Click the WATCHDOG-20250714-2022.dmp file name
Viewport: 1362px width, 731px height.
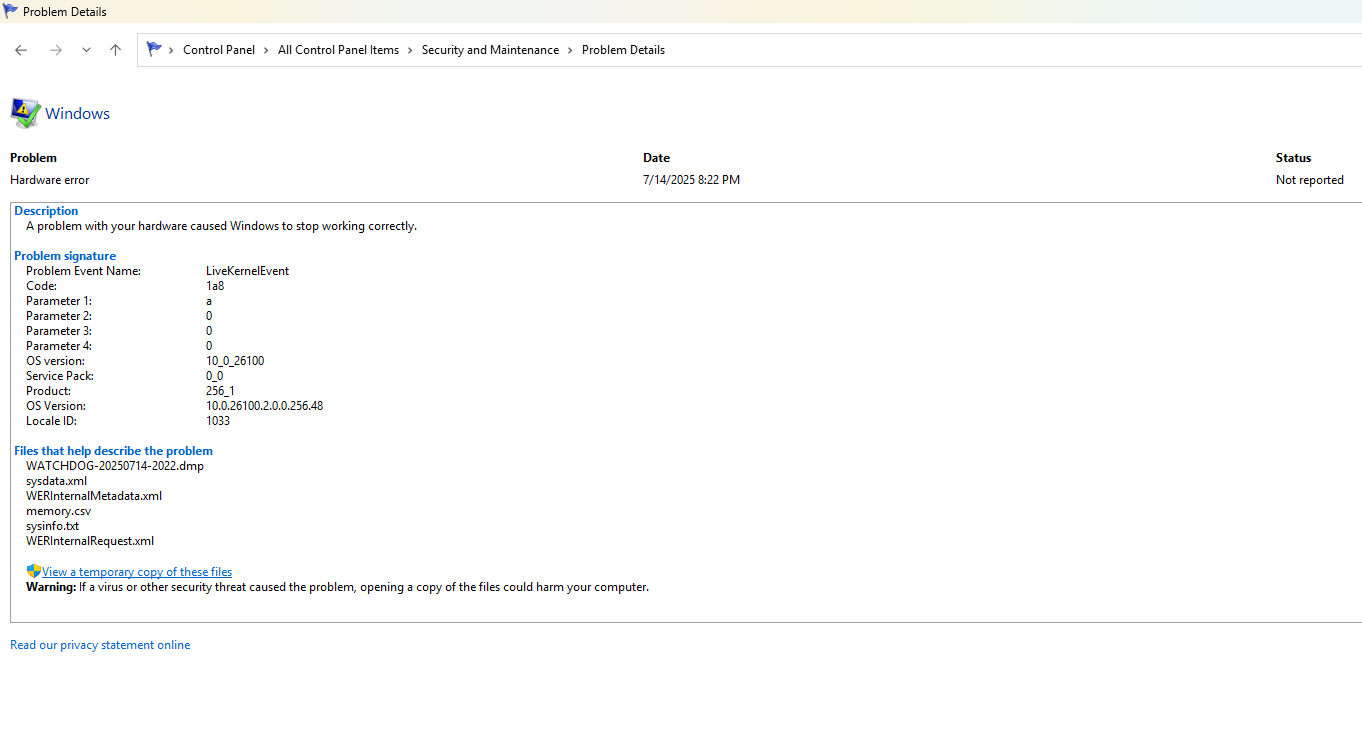(x=115, y=466)
